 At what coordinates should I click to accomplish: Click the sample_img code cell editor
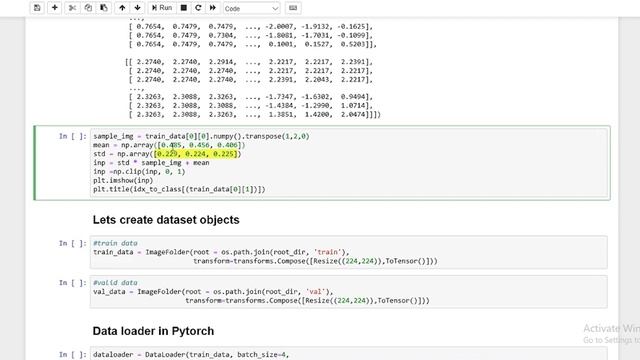pyautogui.click(x=349, y=163)
